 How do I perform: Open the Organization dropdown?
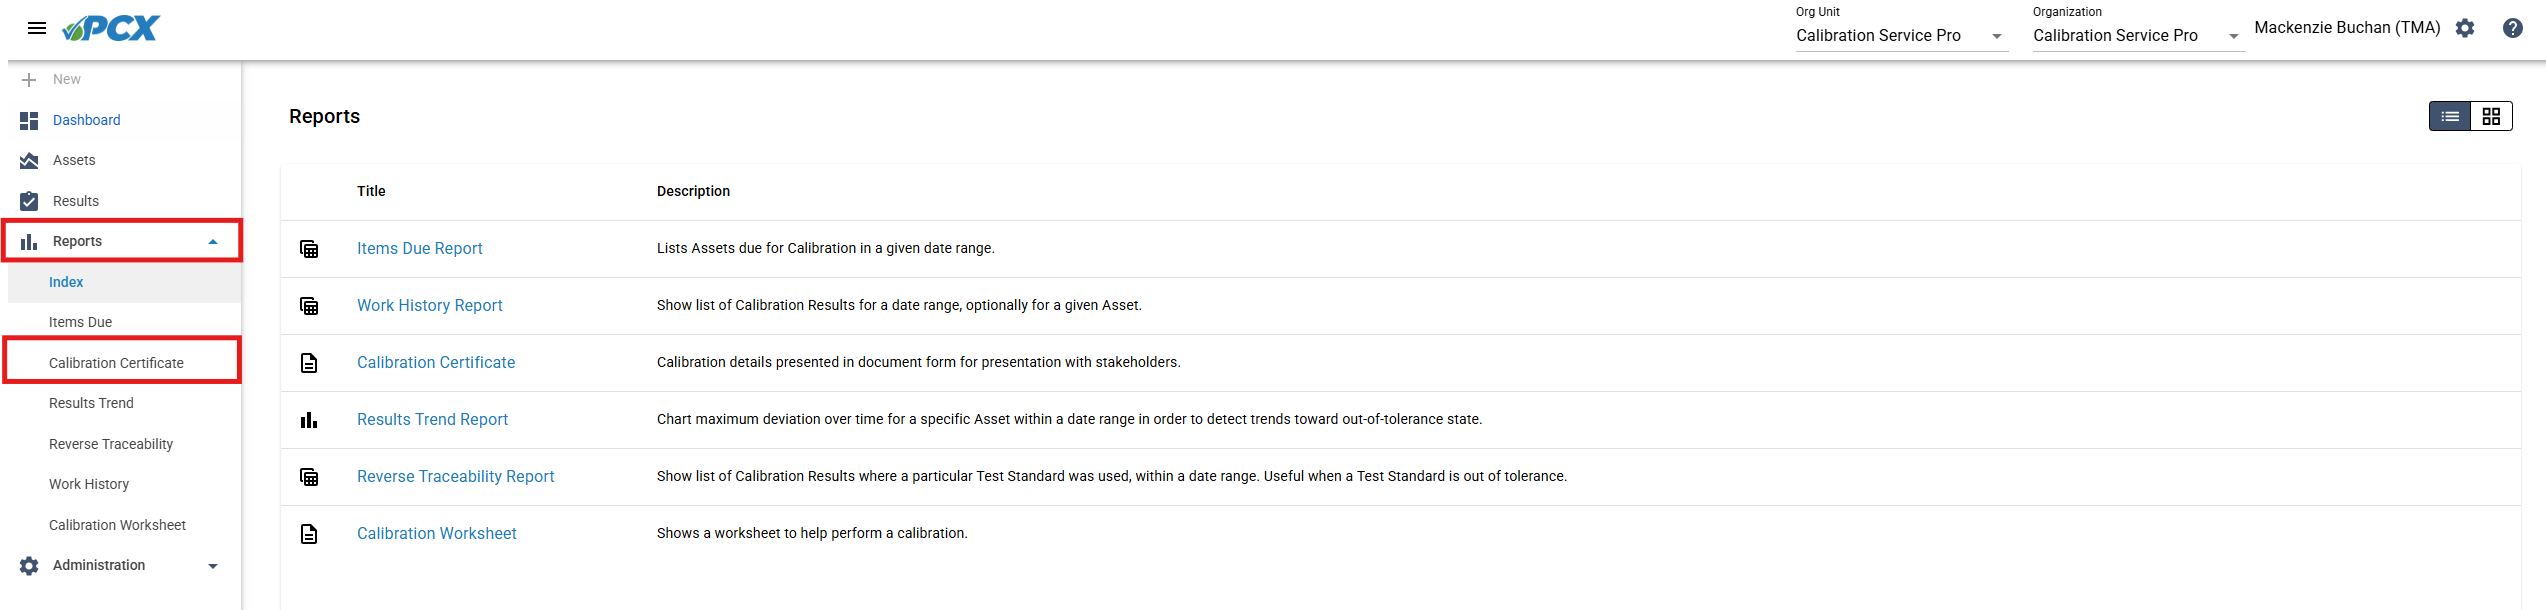[x=2139, y=35]
